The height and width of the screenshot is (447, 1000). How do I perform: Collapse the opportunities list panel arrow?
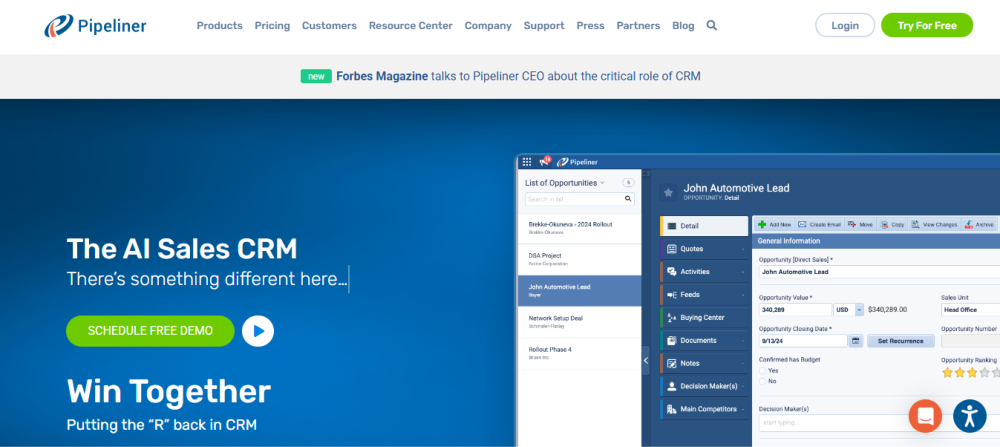click(x=646, y=360)
